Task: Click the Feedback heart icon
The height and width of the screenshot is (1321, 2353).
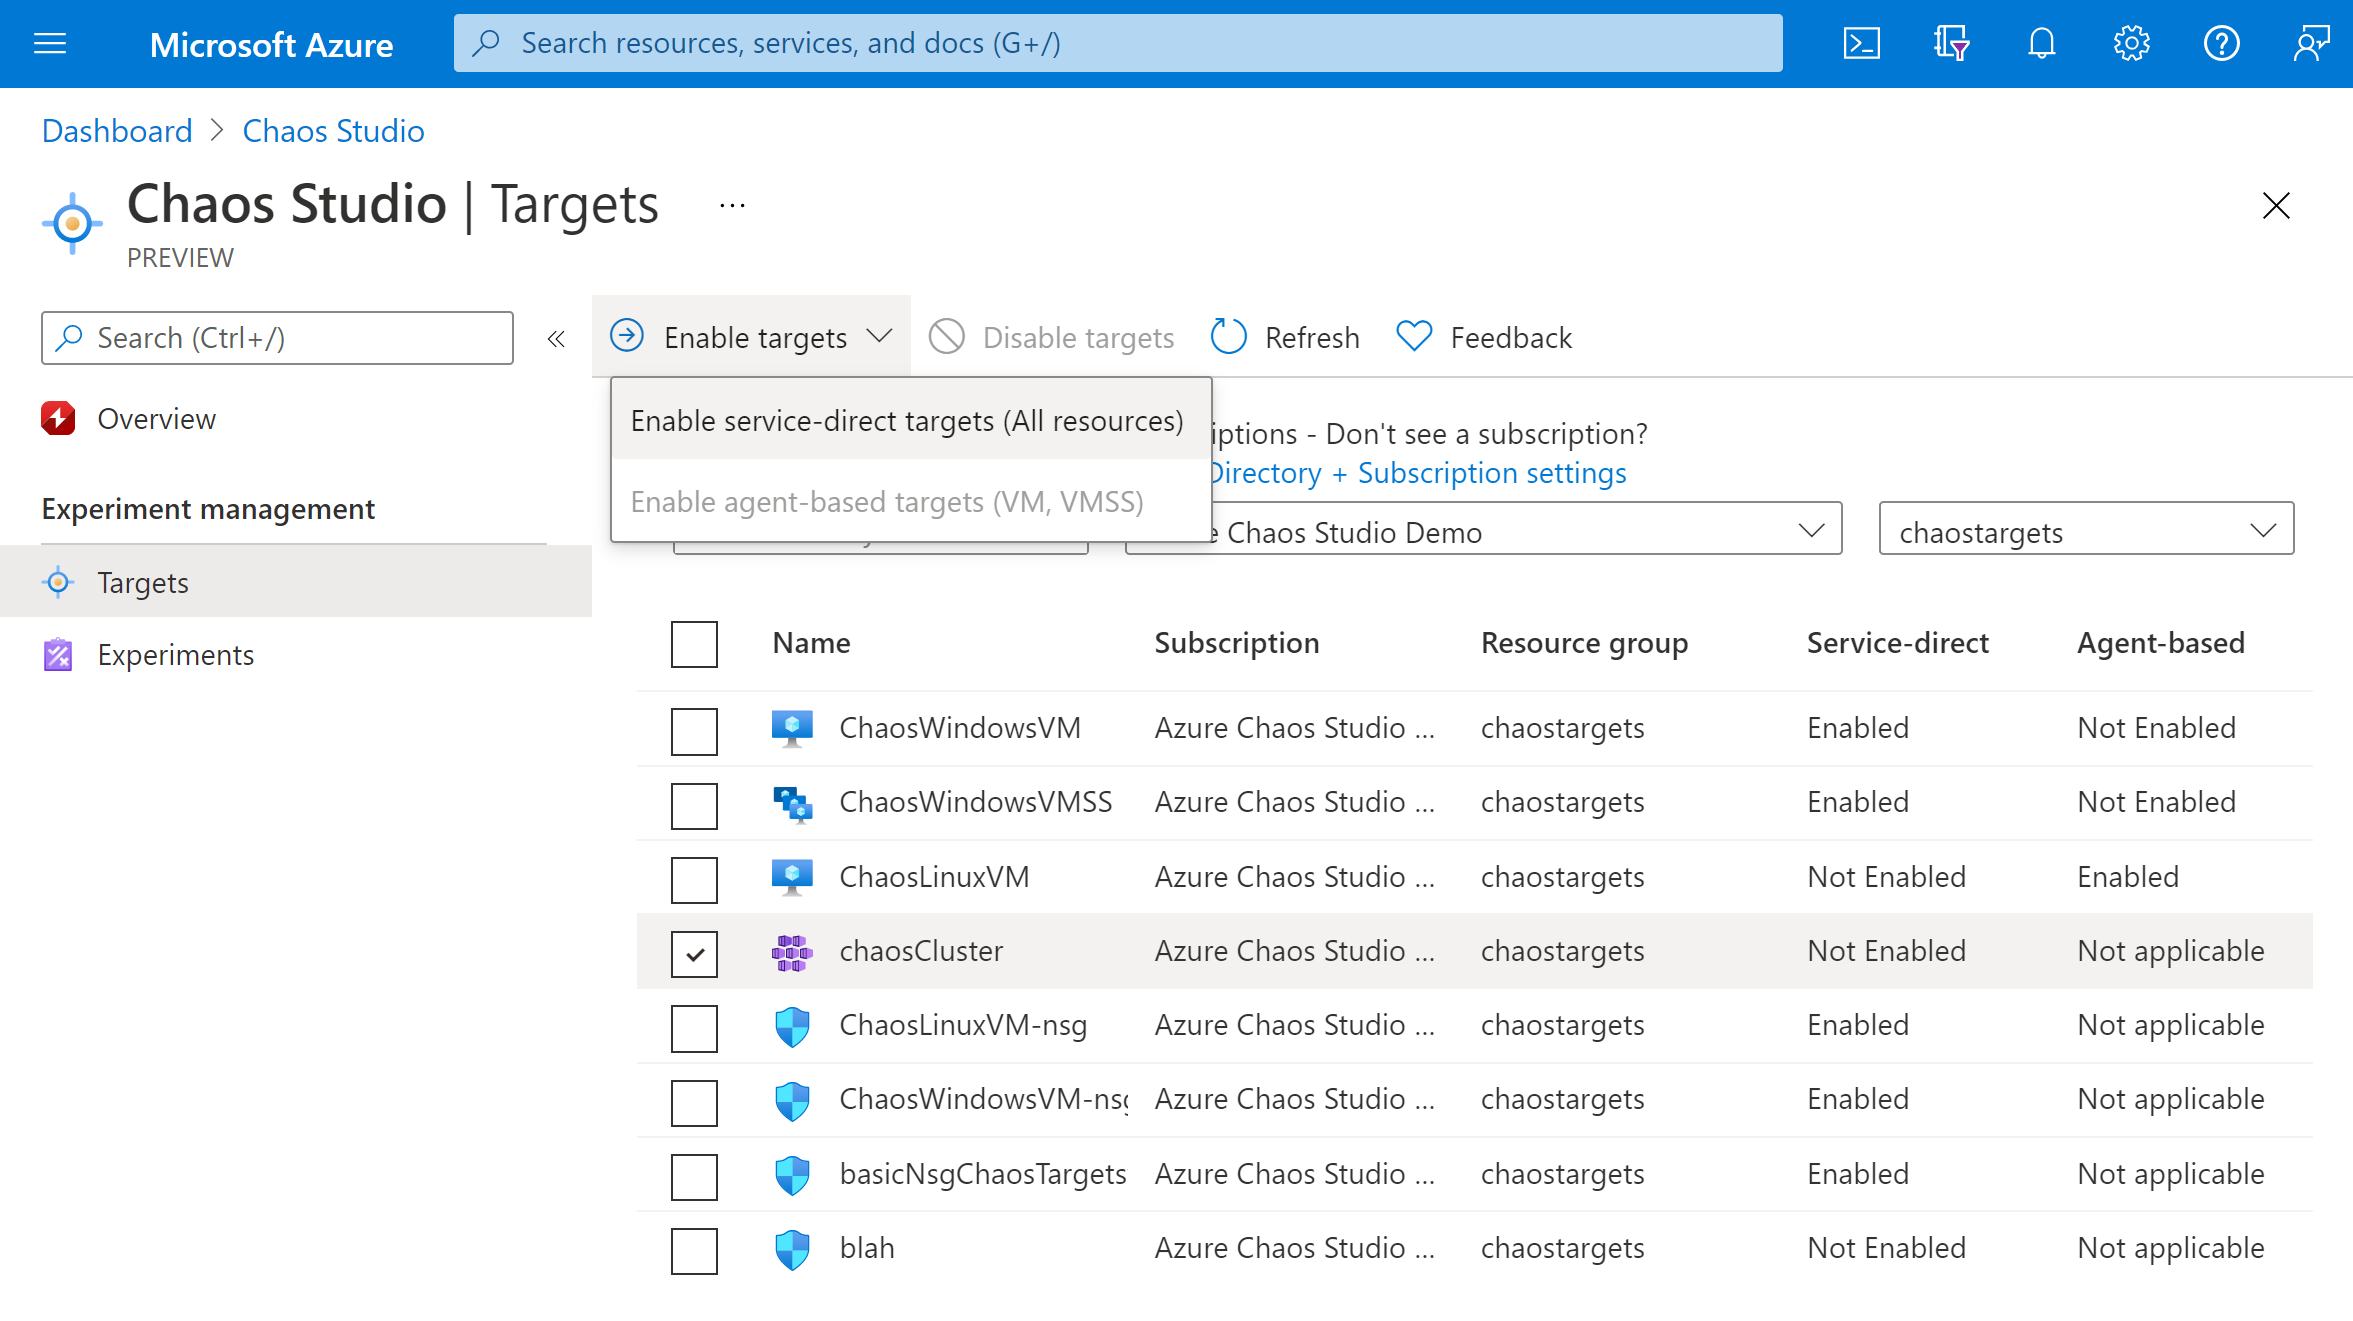Action: point(1412,335)
